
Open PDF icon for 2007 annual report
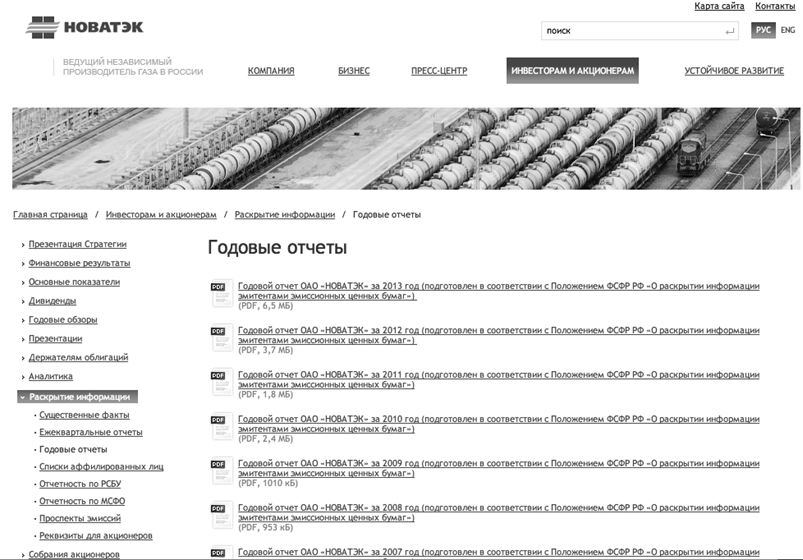point(222,553)
